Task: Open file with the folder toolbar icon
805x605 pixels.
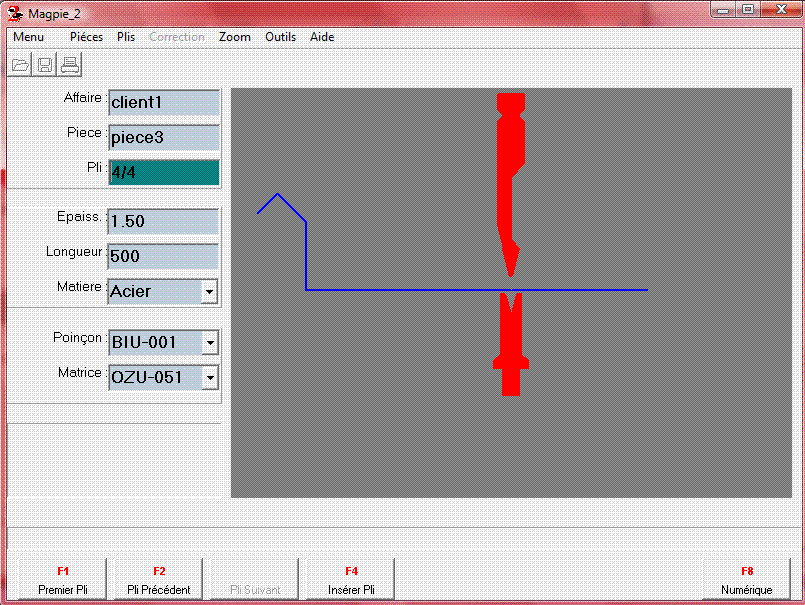Action: point(20,65)
